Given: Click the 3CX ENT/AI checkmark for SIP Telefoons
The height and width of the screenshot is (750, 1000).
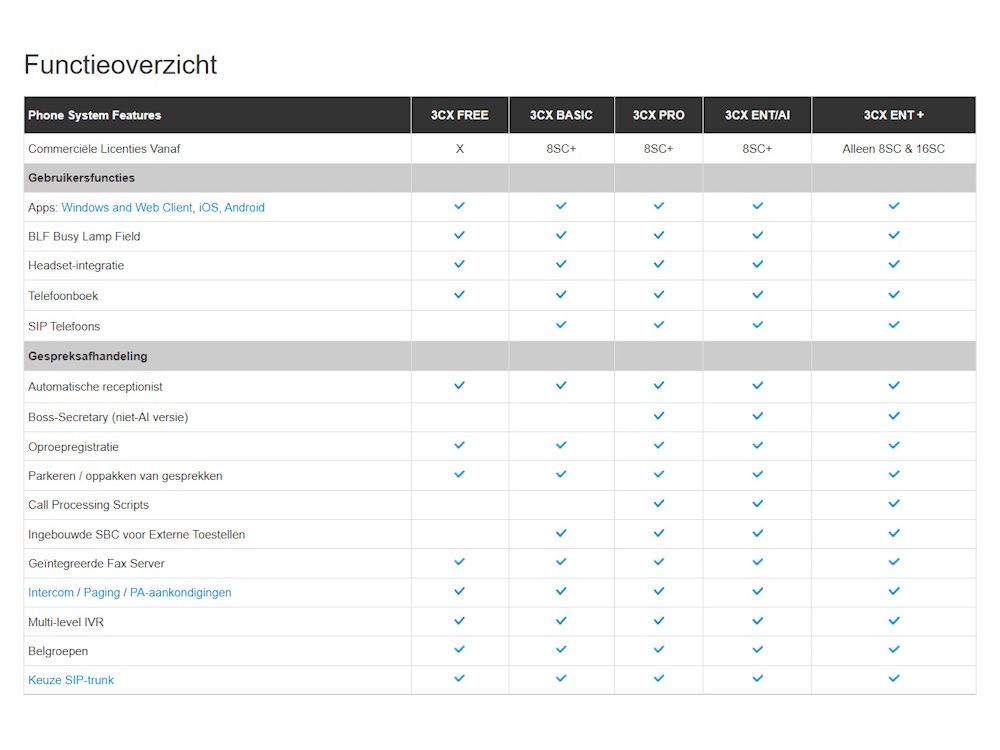Looking at the screenshot, I should click(758, 325).
